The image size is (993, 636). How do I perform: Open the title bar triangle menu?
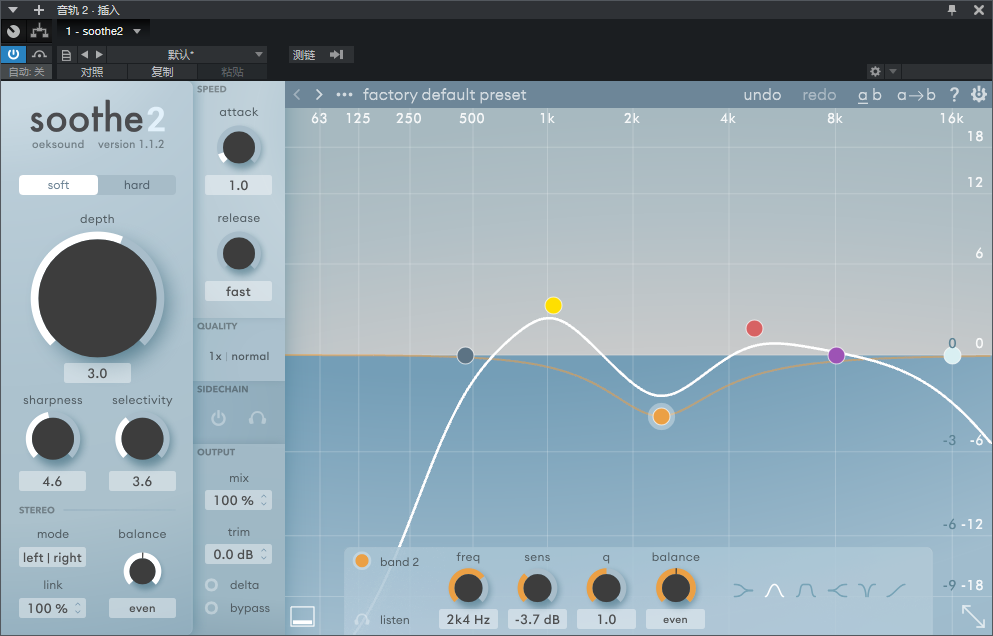[x=13, y=10]
